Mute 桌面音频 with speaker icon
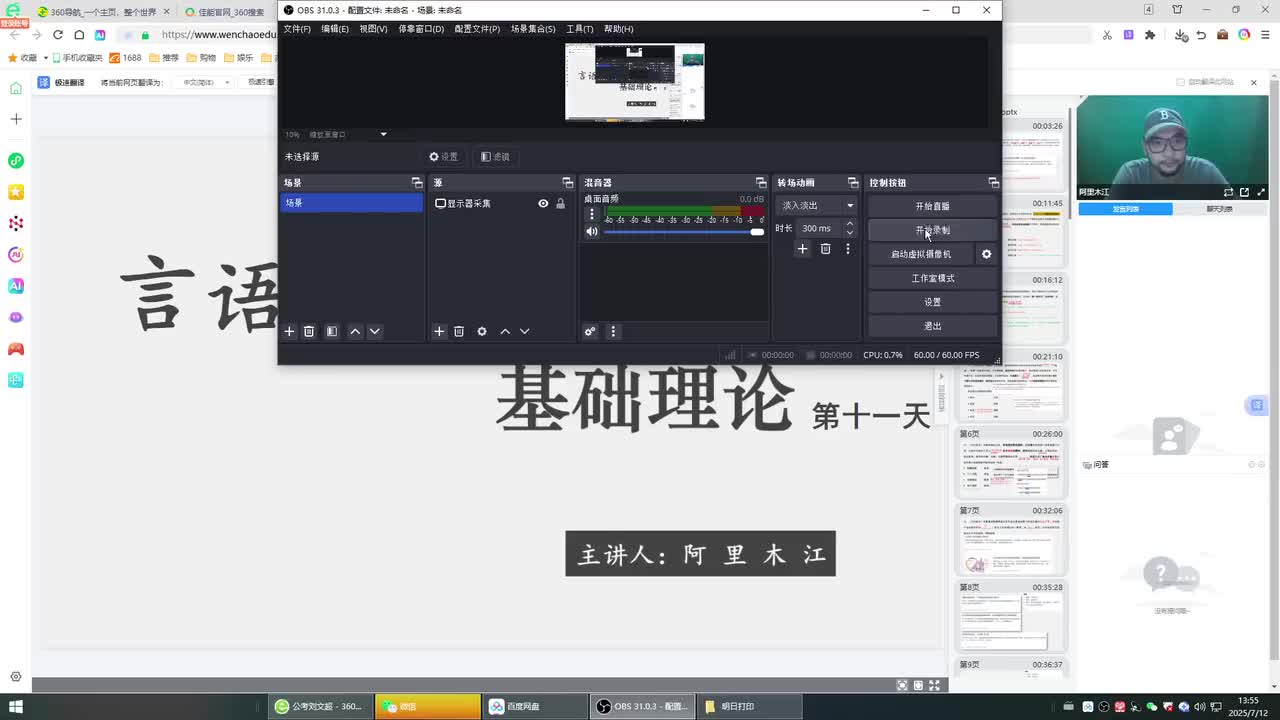The height and width of the screenshot is (720, 1280). (x=592, y=232)
